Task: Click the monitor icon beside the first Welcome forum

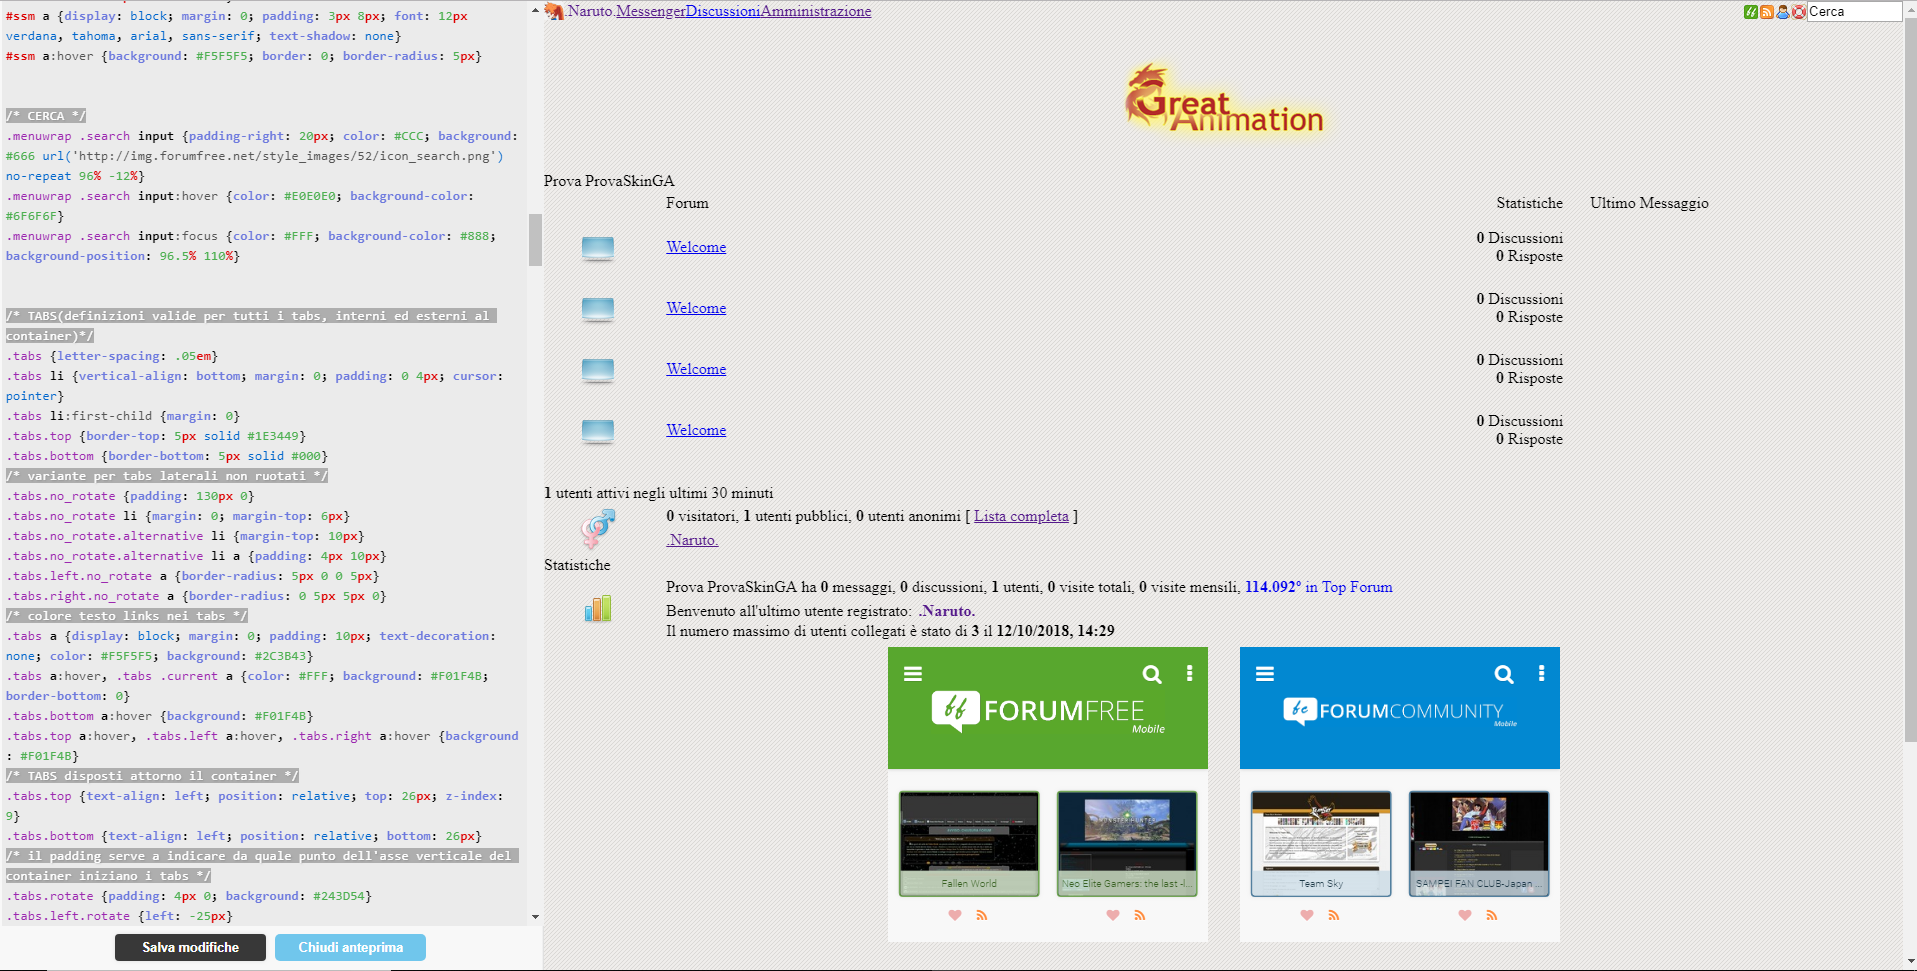Action: pyautogui.click(x=597, y=249)
